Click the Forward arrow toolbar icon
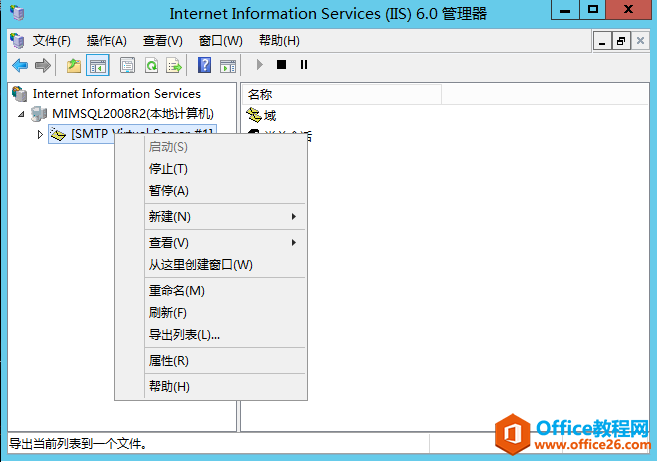The width and height of the screenshot is (658, 462). 43,65
